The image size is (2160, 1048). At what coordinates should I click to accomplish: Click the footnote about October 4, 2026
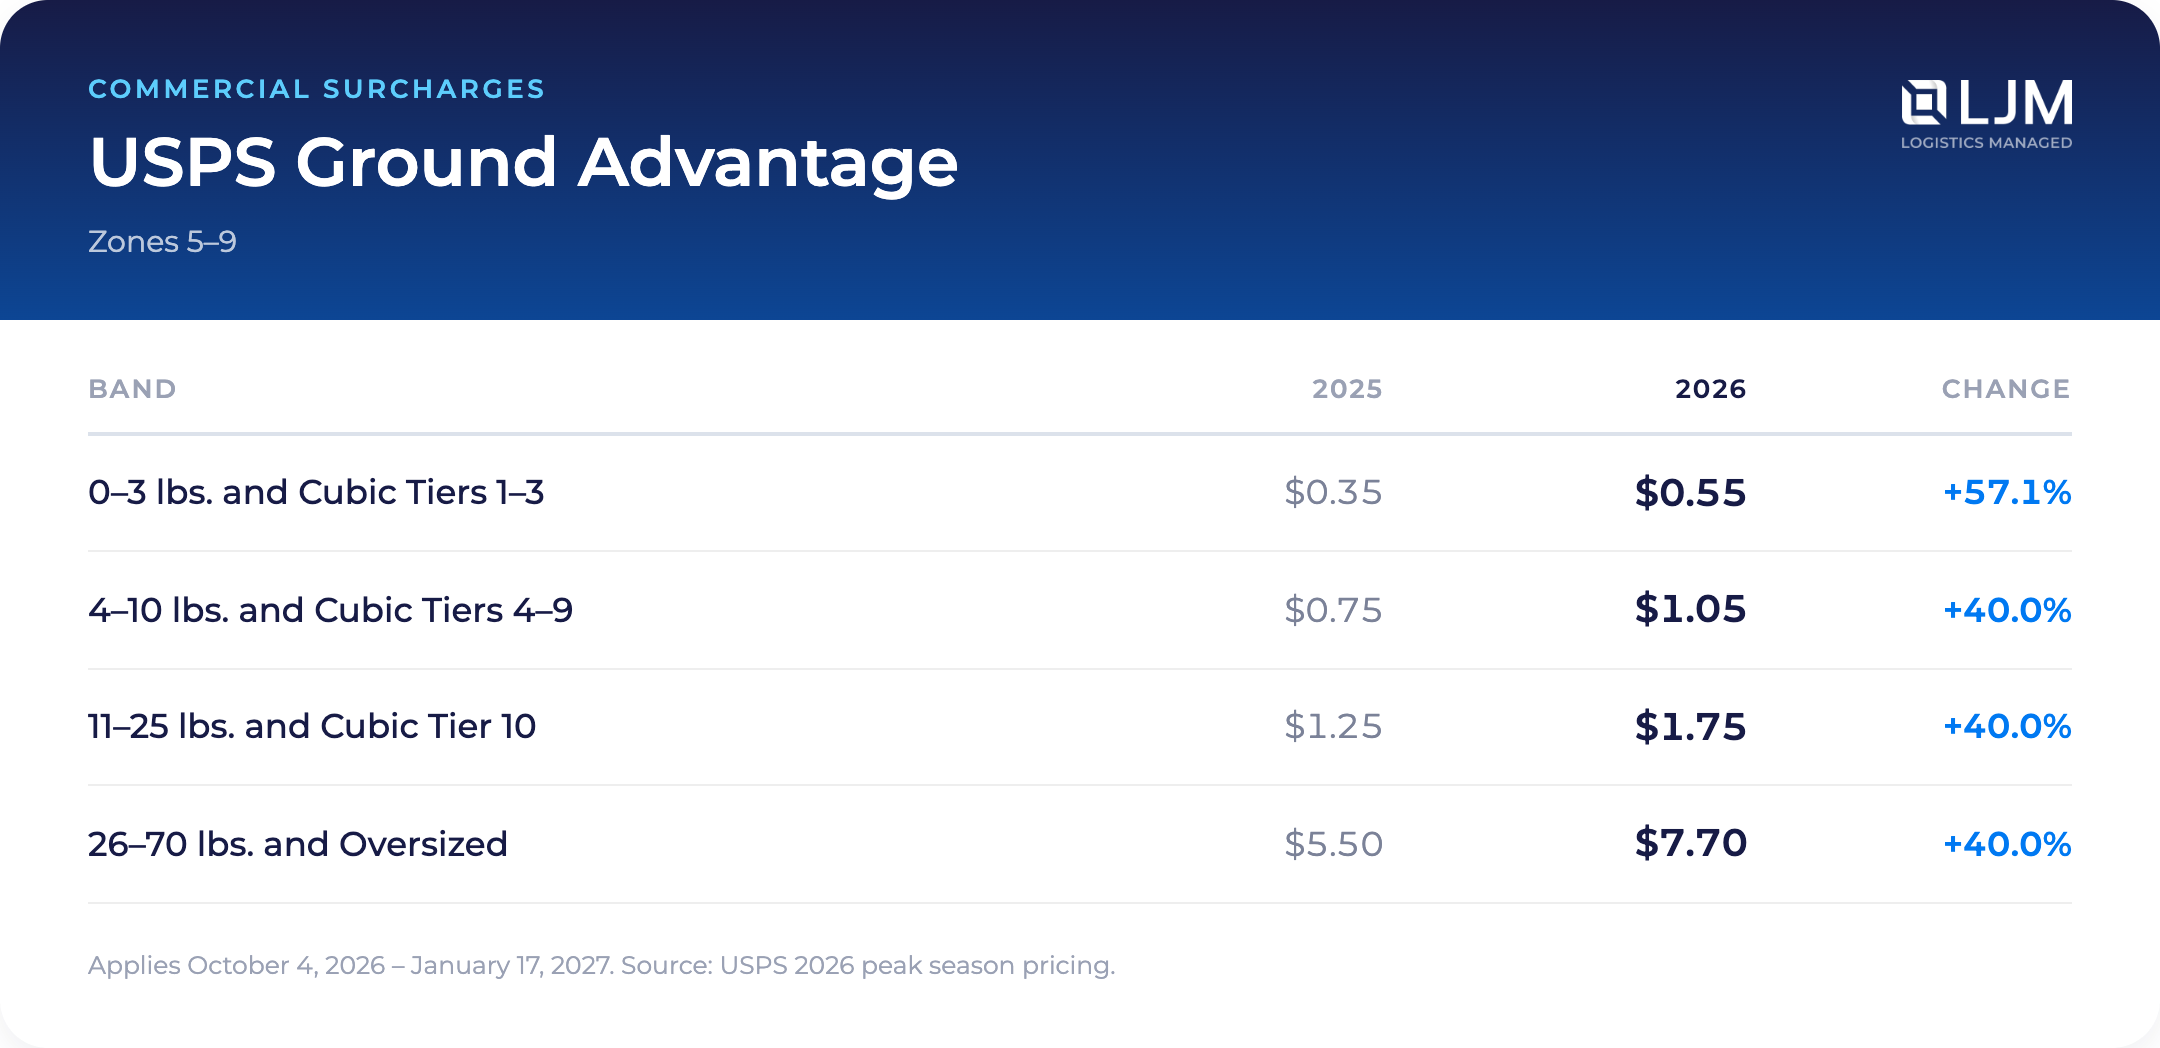click(x=601, y=966)
